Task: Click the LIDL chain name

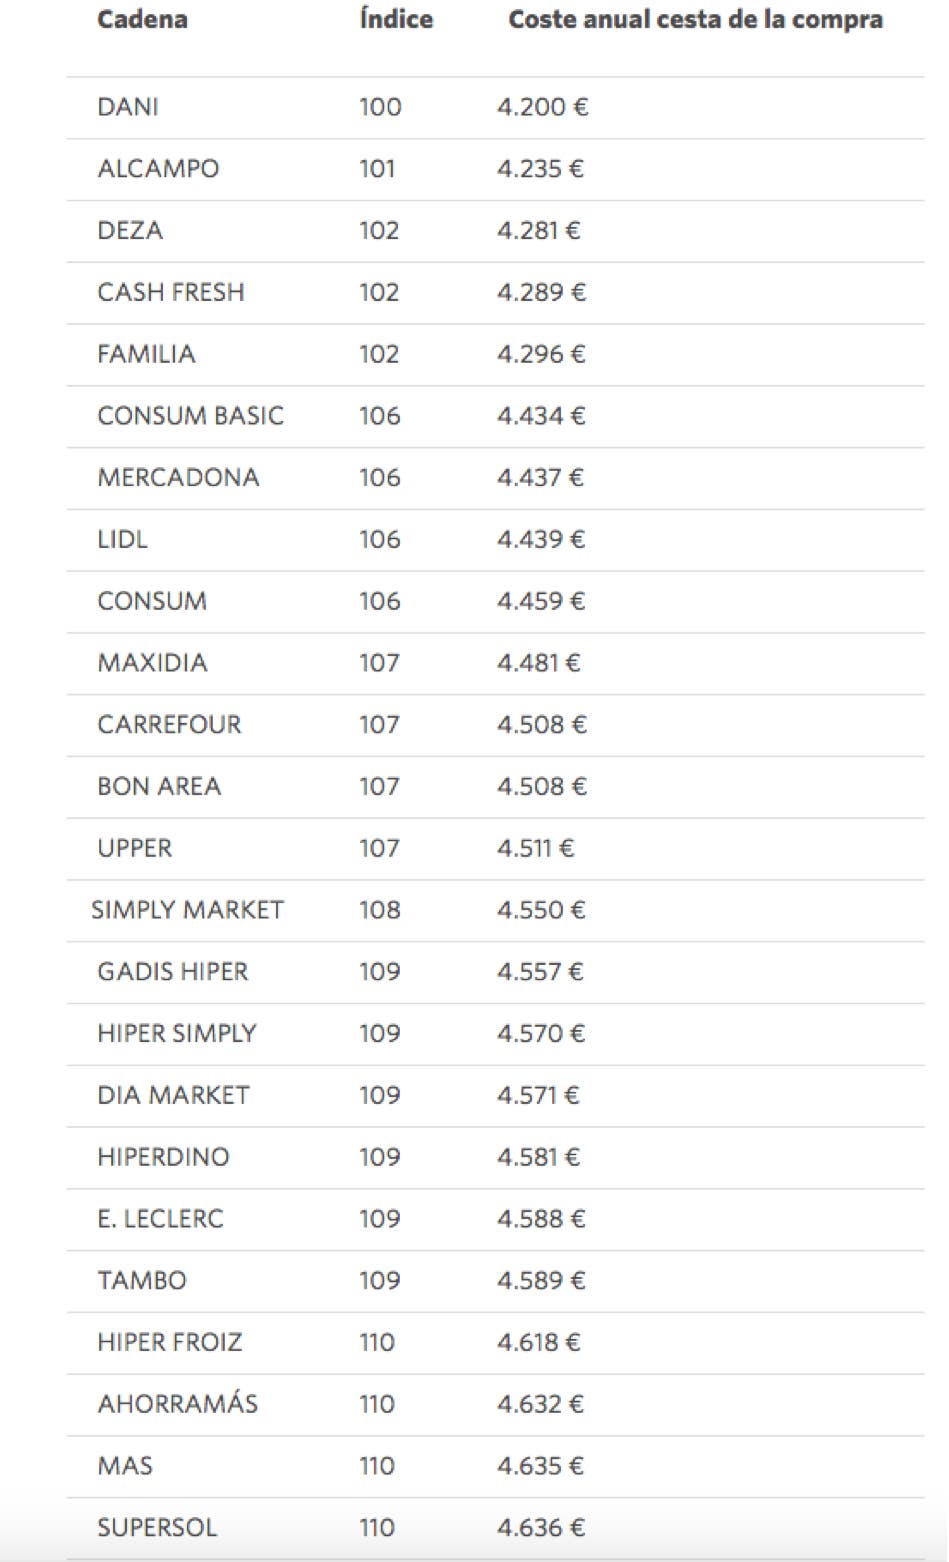Action: pyautogui.click(x=122, y=540)
